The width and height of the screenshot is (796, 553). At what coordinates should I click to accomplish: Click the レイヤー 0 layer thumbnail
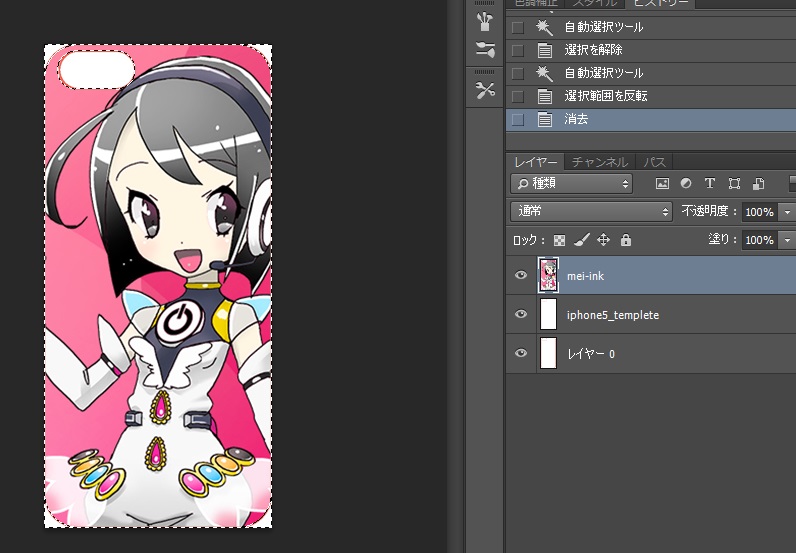click(548, 353)
